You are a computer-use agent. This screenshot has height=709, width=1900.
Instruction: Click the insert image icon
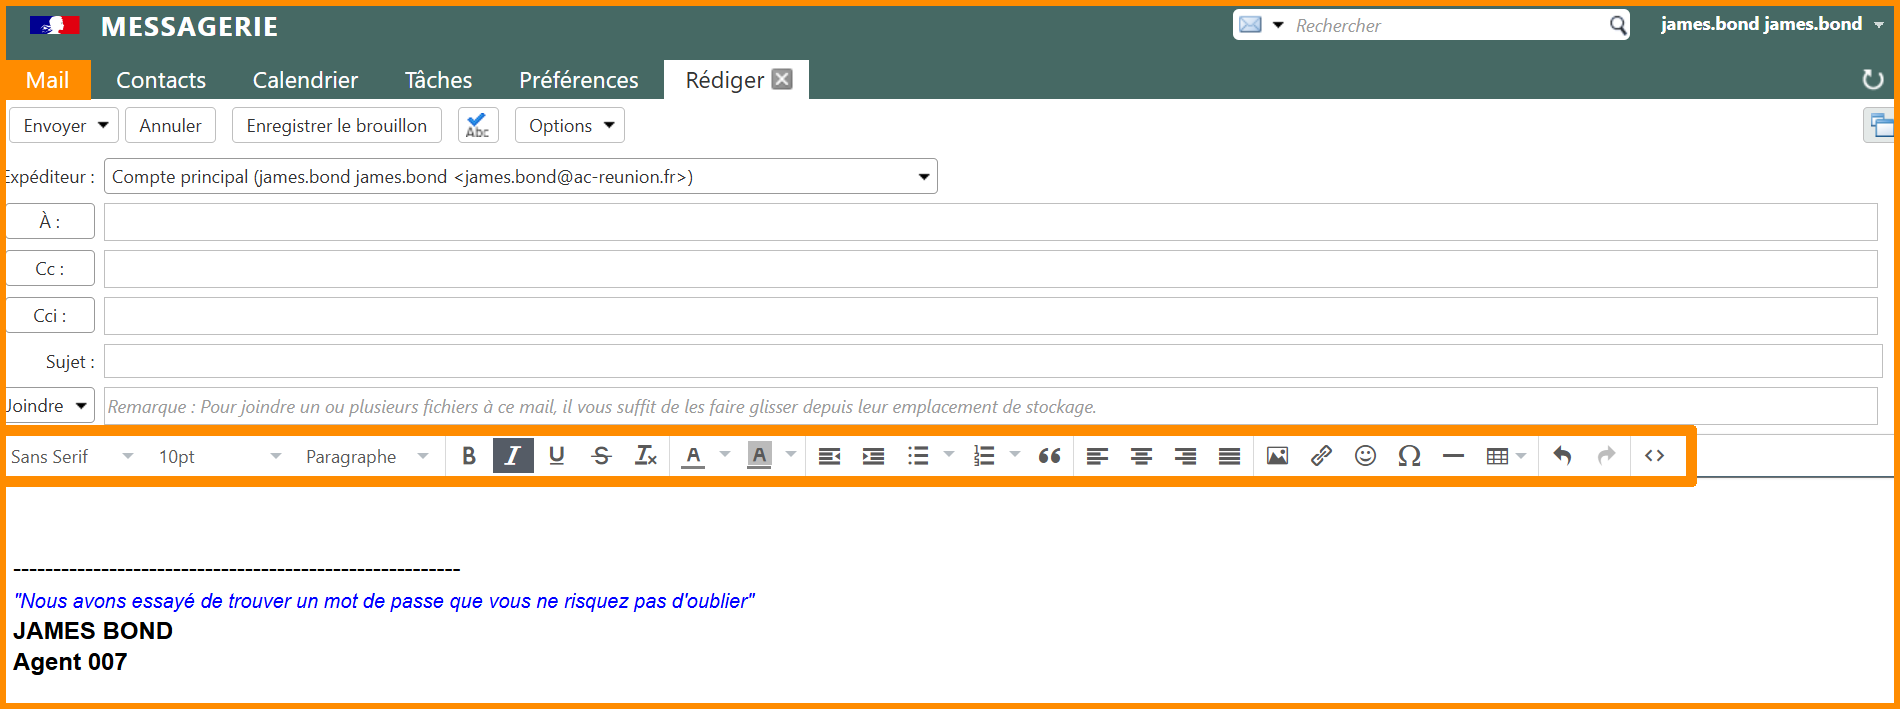(x=1277, y=456)
